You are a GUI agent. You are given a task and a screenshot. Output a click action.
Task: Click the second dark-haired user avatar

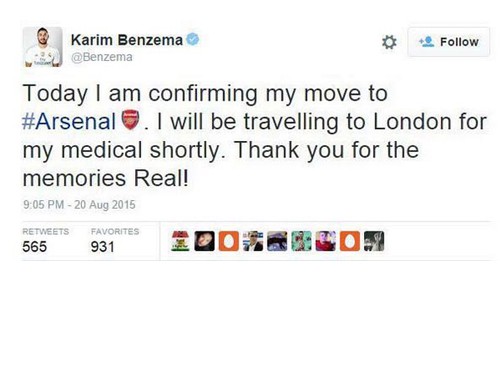[x=204, y=241]
